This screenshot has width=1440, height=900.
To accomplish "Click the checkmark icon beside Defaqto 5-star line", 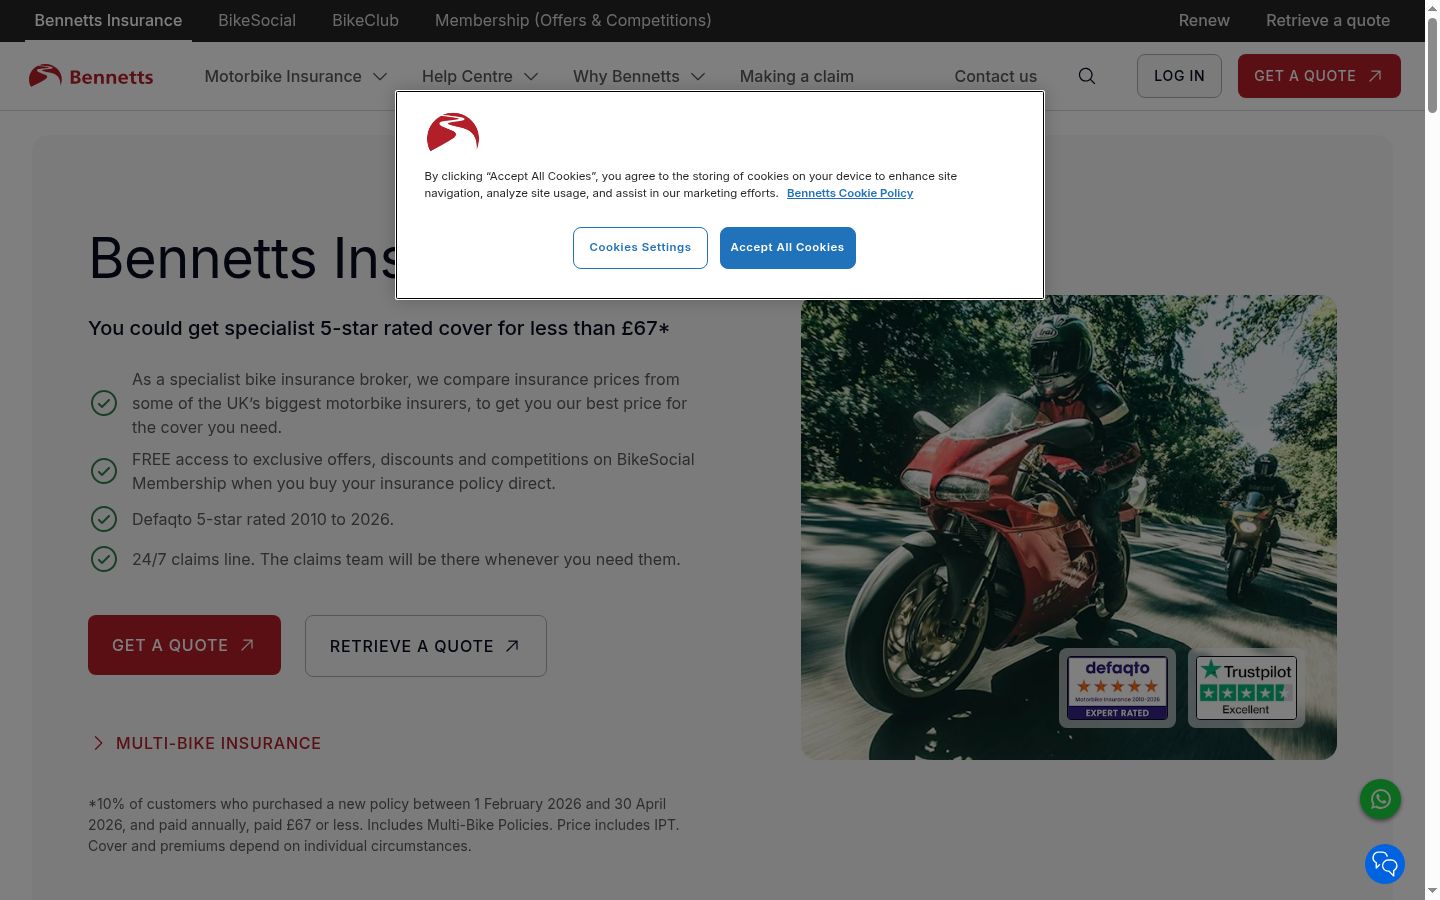I will pos(104,519).
